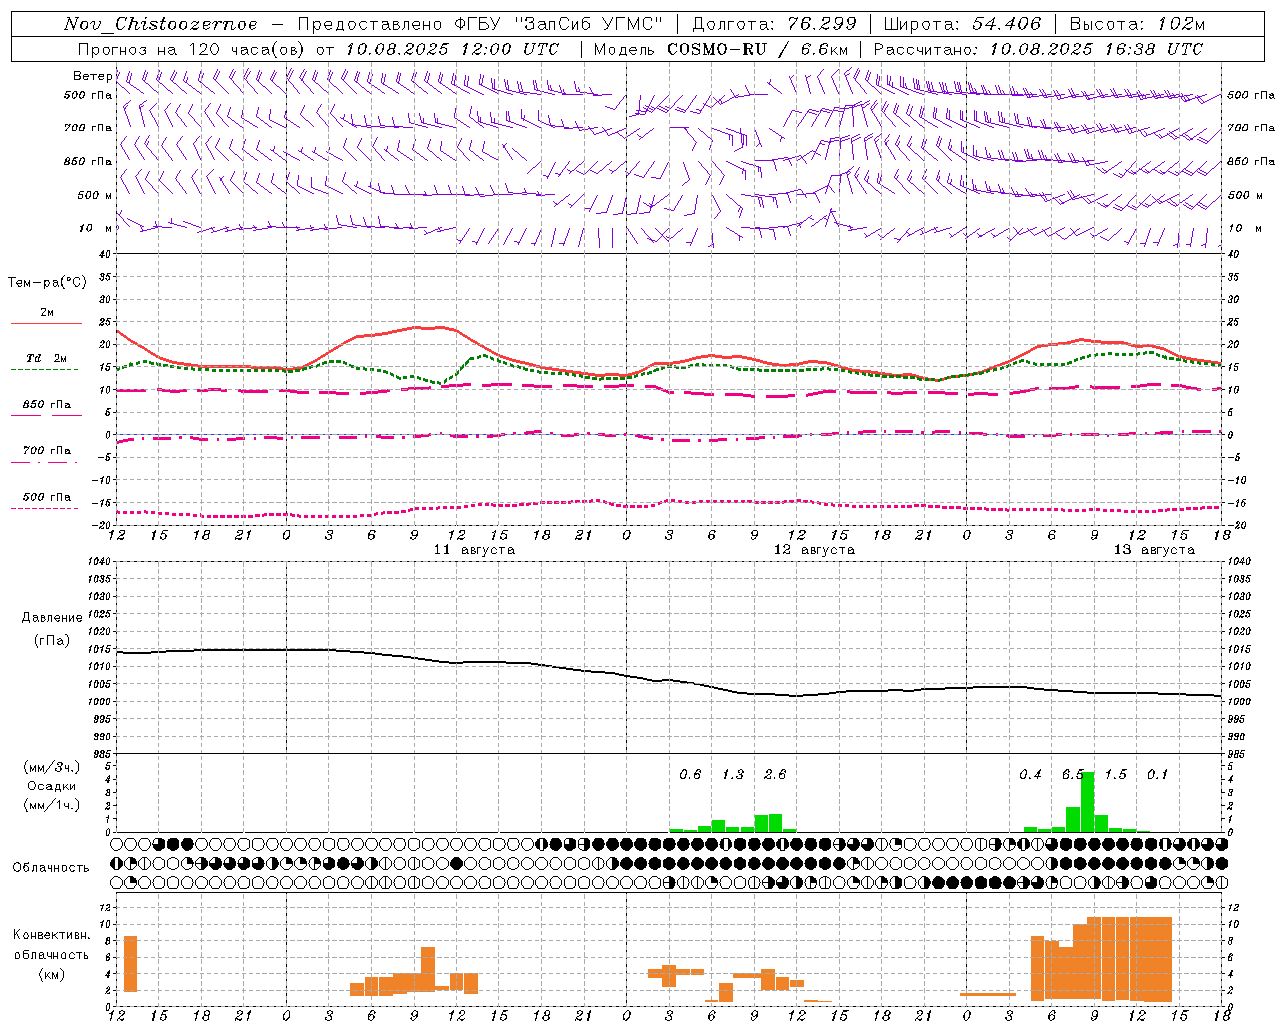Screen dimensions: 1280x1024
Task: Click the "(км)" convective cloud unit
Action: (x=52, y=974)
